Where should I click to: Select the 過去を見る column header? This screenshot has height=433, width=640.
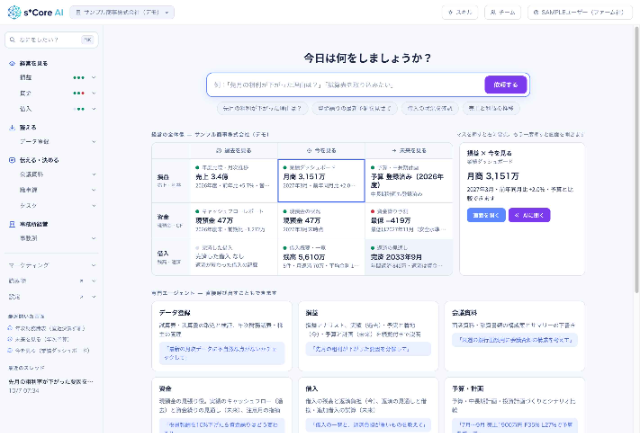point(233,151)
